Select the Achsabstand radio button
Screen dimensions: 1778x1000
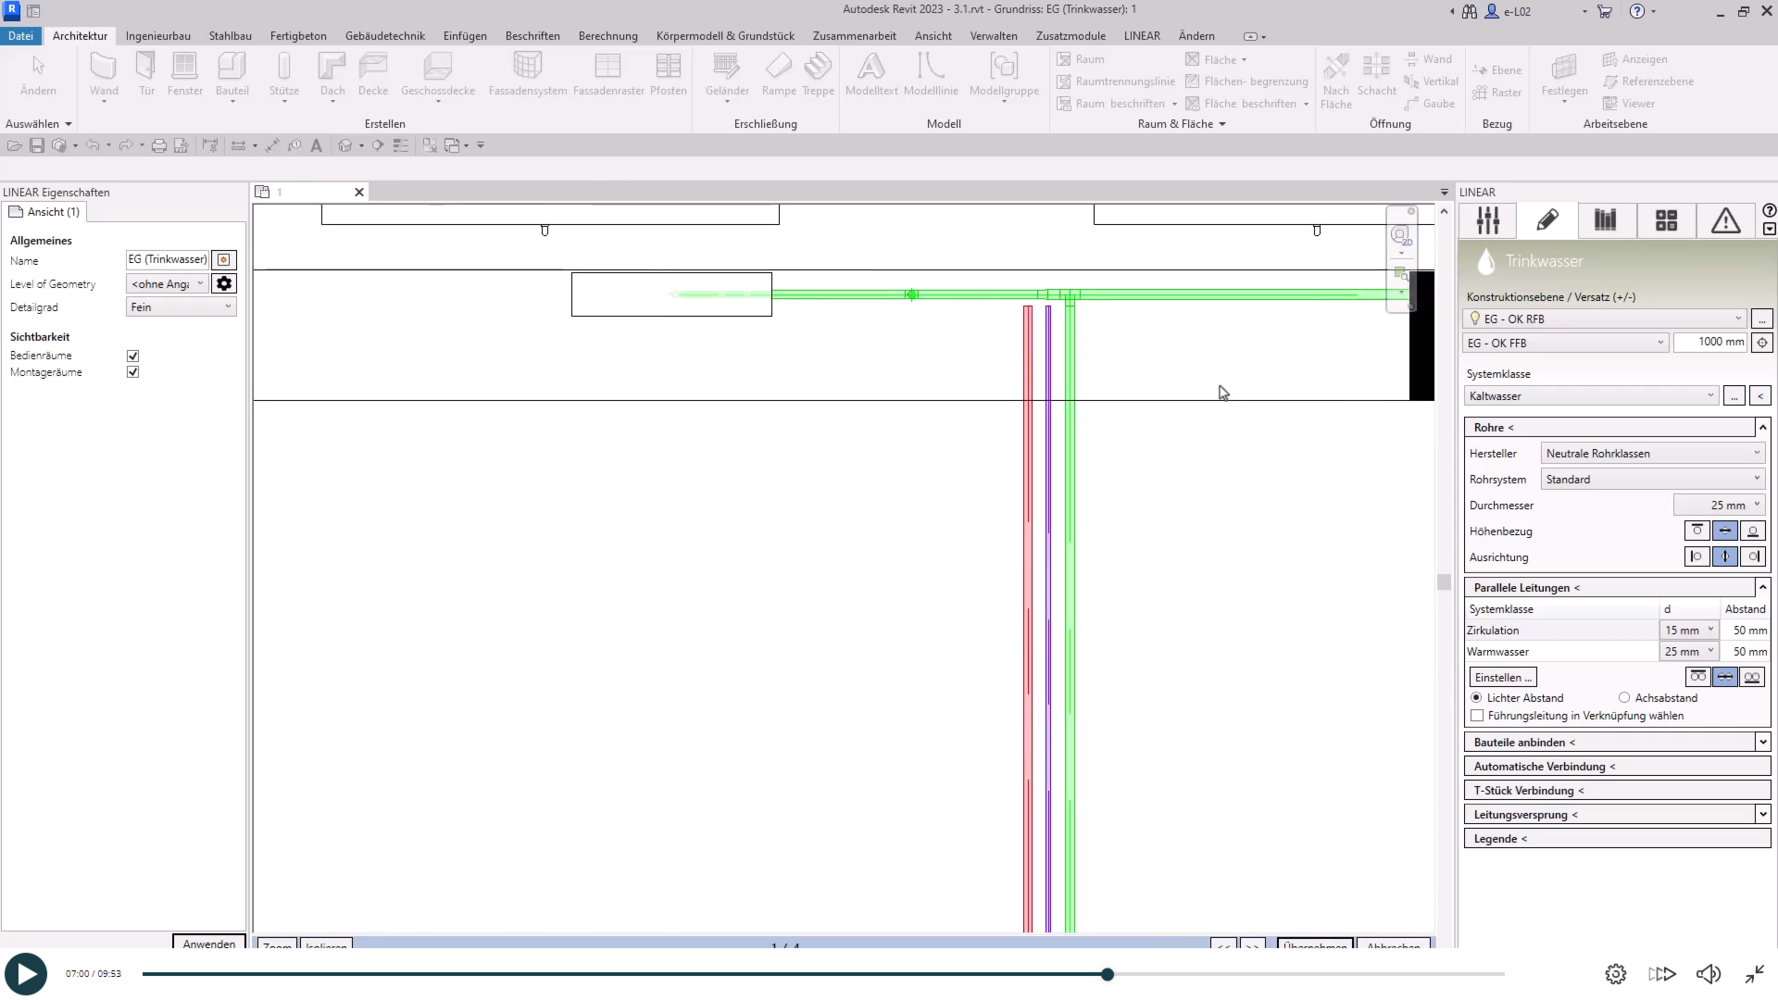point(1624,698)
